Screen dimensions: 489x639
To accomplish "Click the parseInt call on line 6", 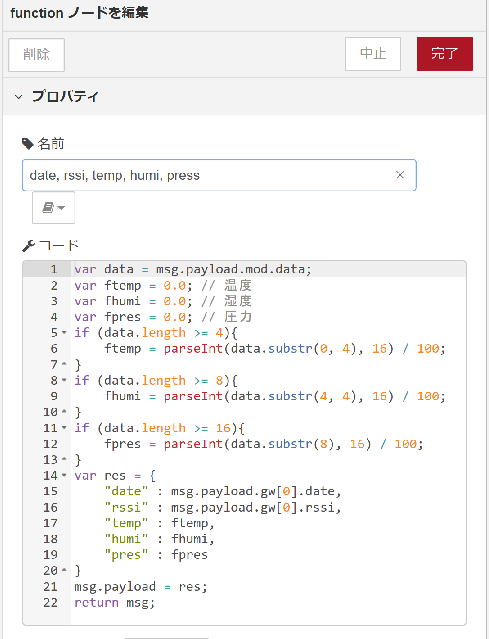I will 194,349.
